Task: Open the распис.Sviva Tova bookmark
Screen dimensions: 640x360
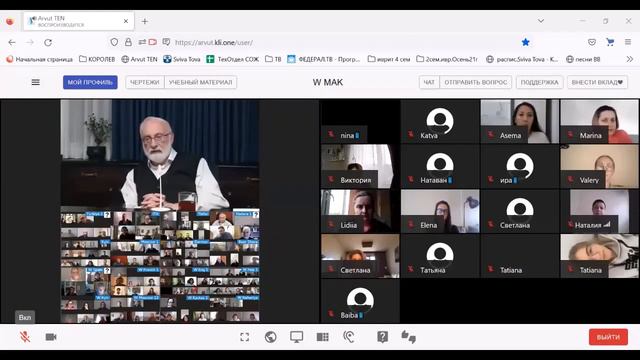Action: 522,59
